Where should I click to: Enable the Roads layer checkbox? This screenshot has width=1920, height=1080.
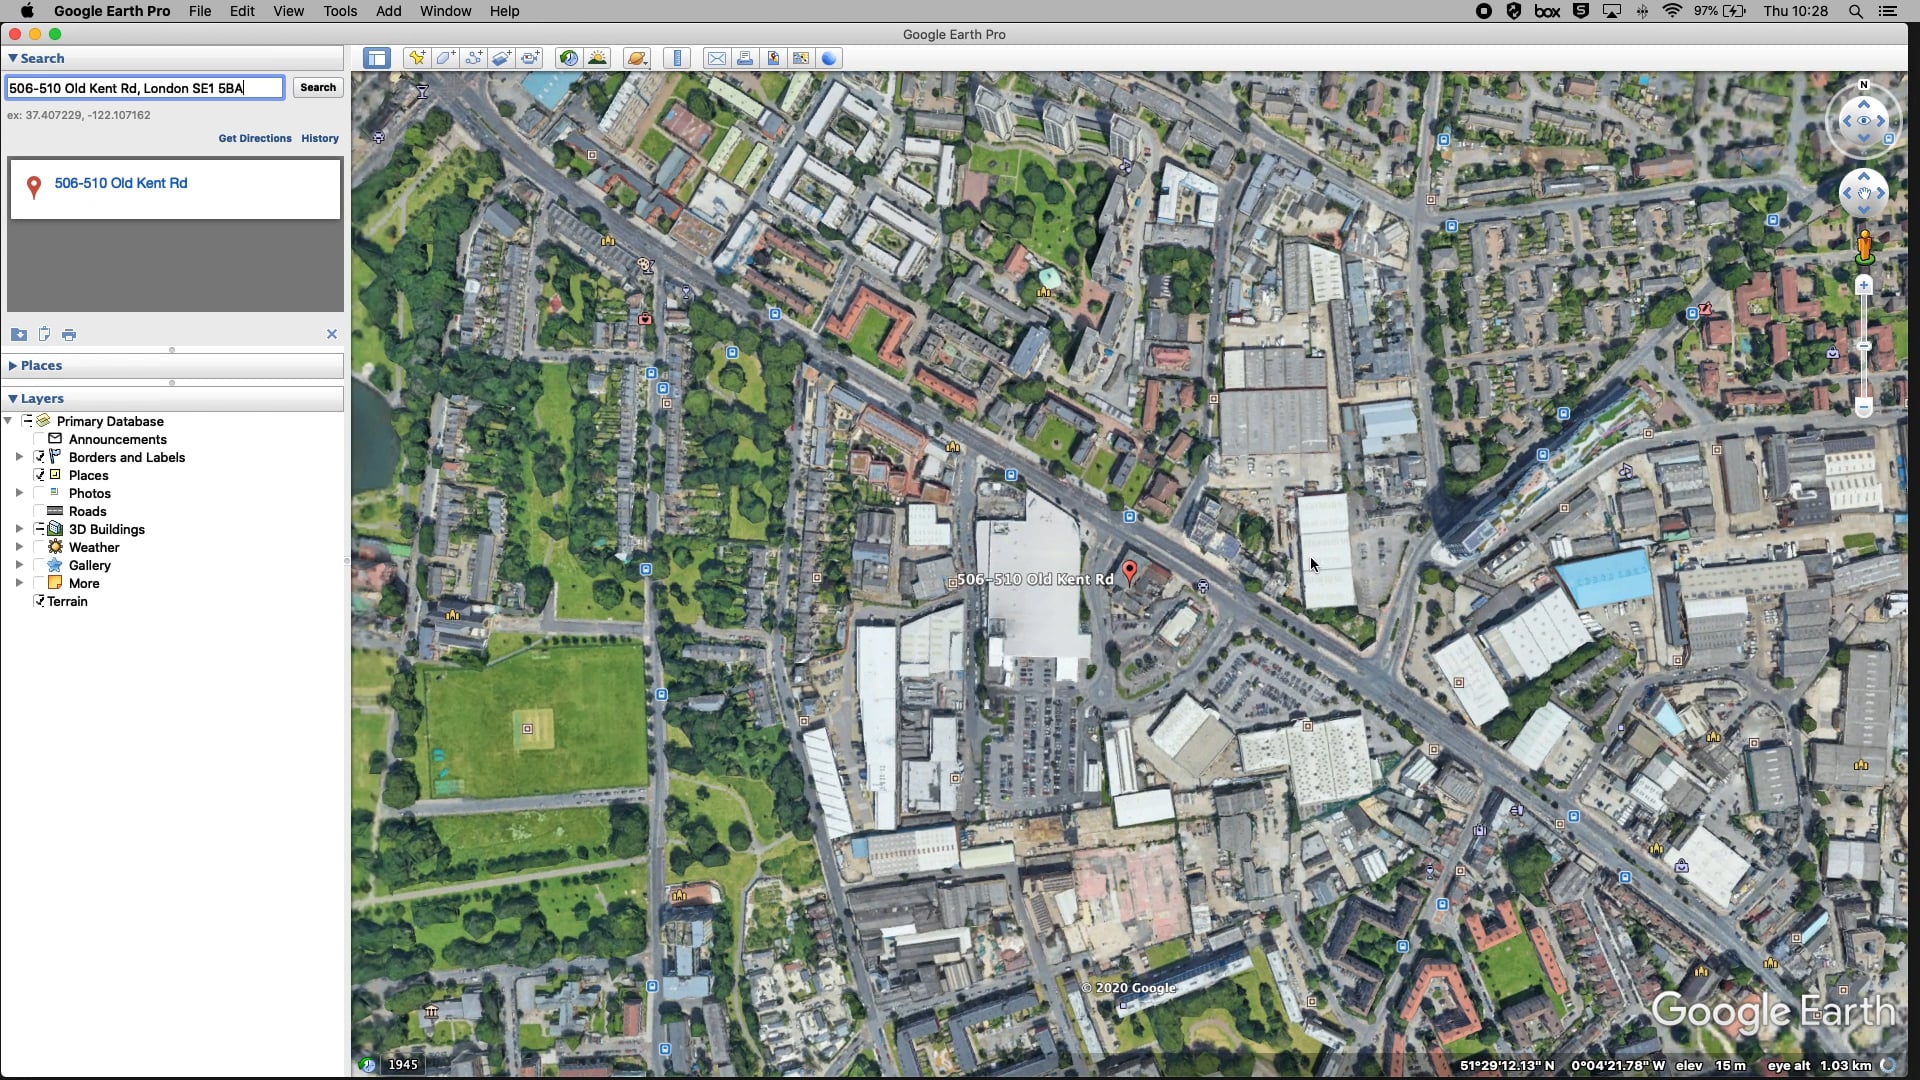click(x=40, y=511)
